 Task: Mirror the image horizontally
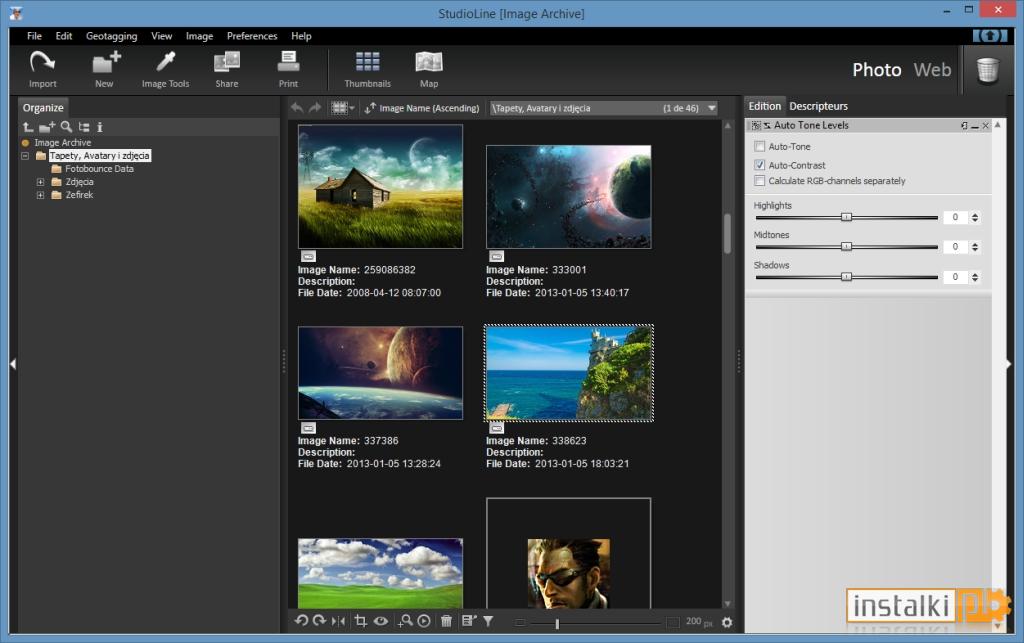point(338,621)
